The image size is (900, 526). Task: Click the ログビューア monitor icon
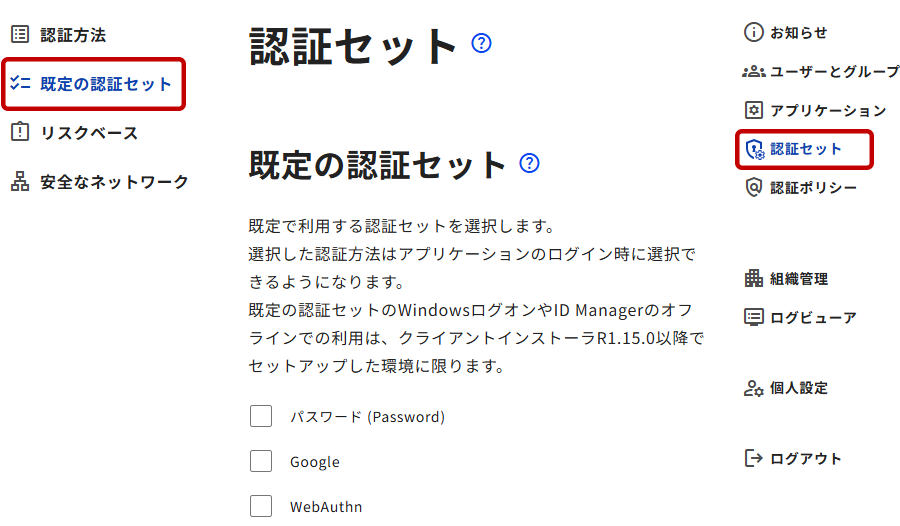[753, 318]
